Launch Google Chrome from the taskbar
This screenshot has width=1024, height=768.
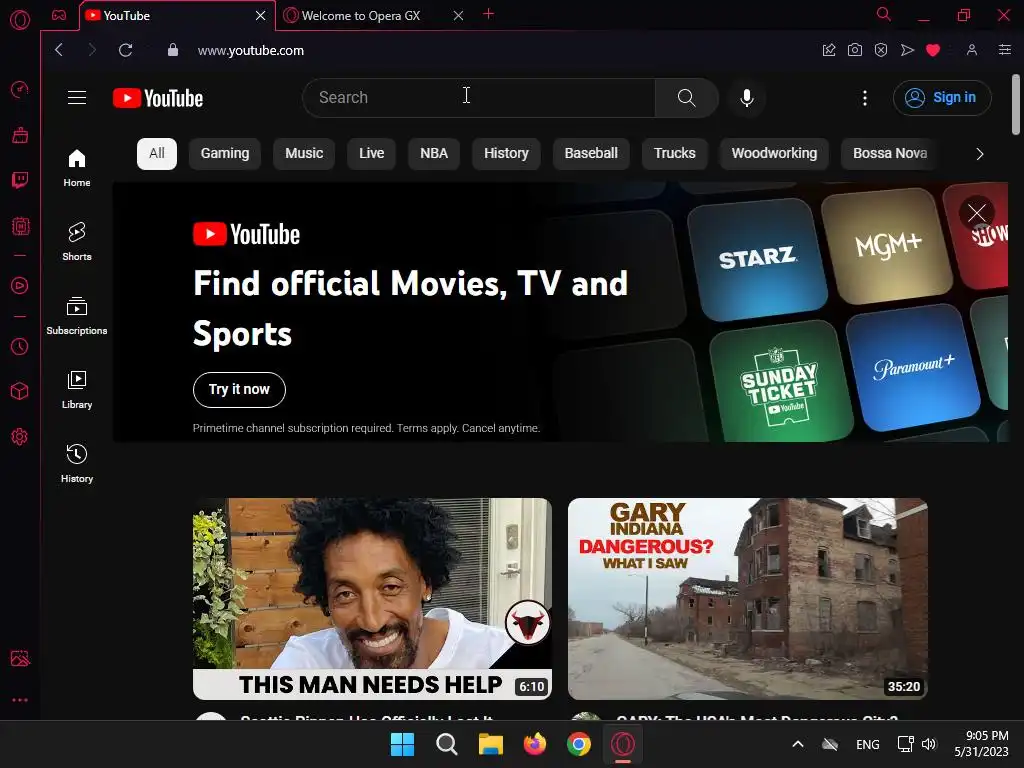point(579,744)
